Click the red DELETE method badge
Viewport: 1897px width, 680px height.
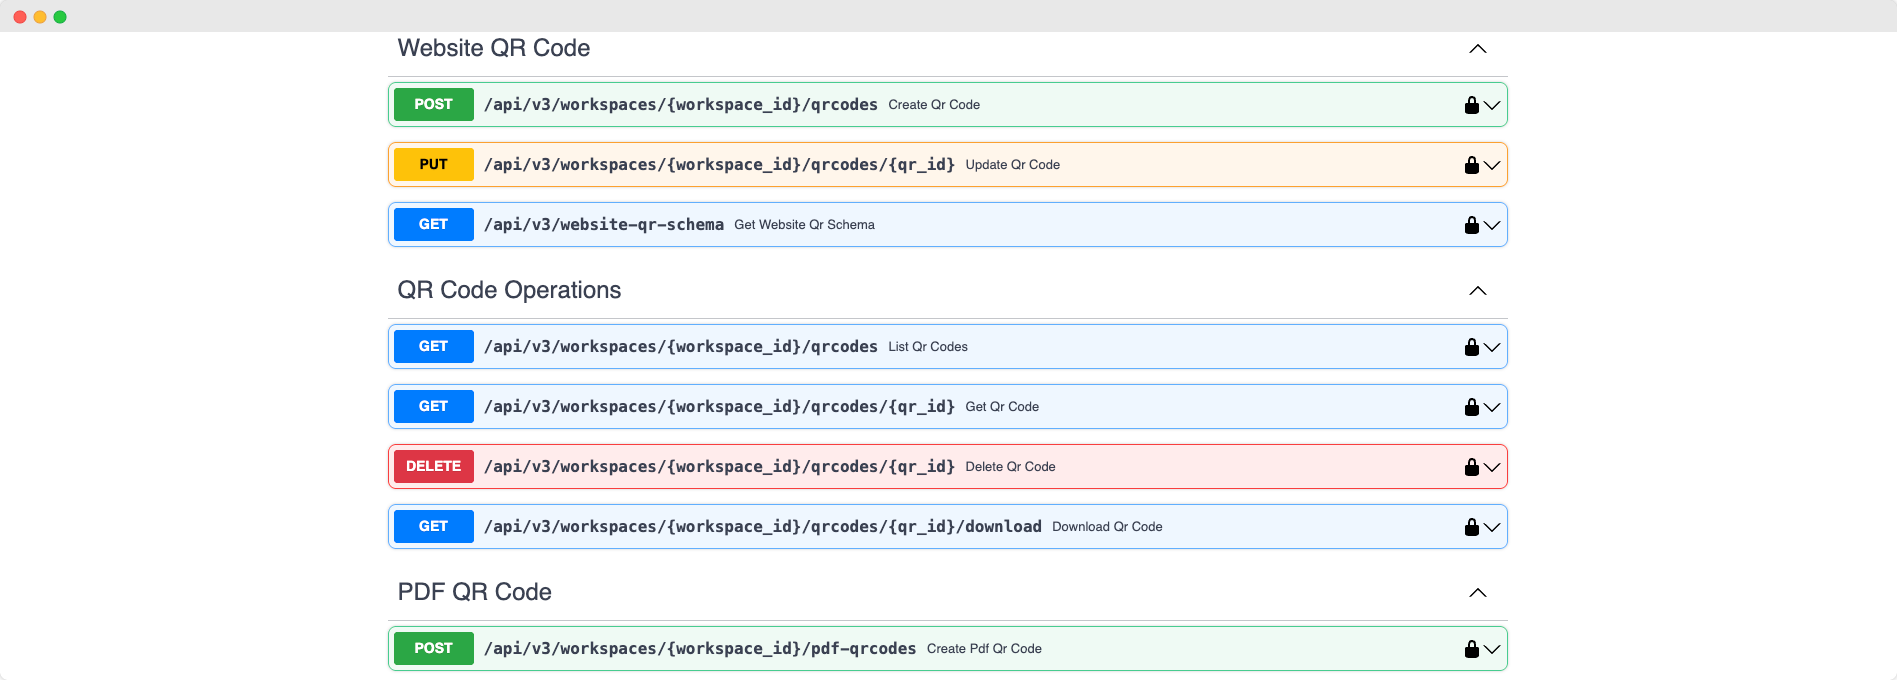coord(433,467)
